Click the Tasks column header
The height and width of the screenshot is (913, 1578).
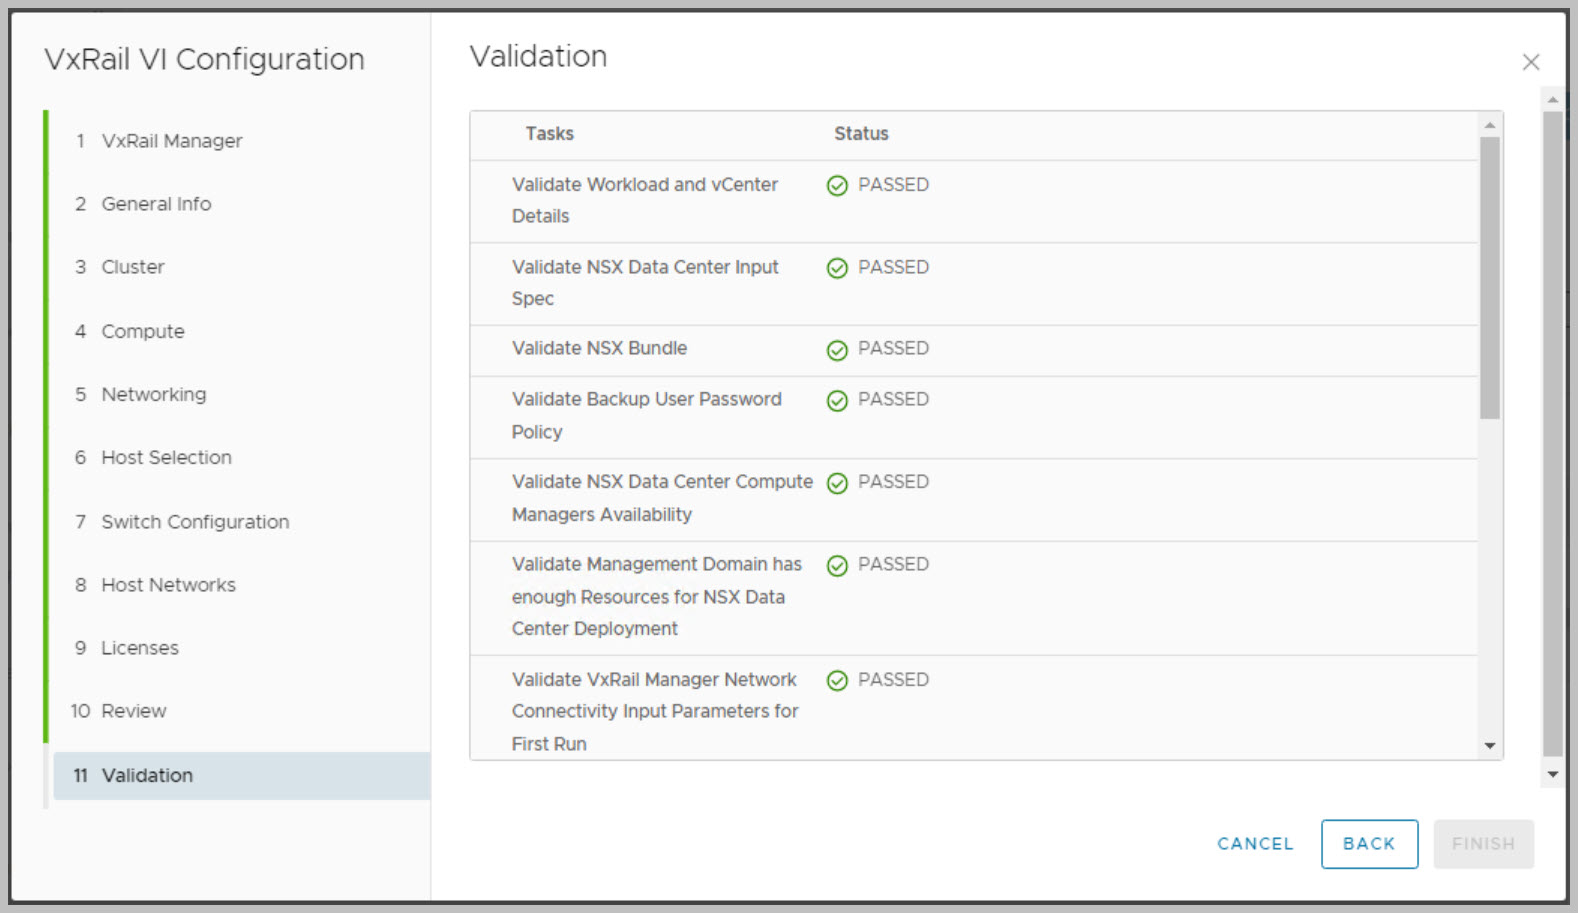(x=550, y=134)
